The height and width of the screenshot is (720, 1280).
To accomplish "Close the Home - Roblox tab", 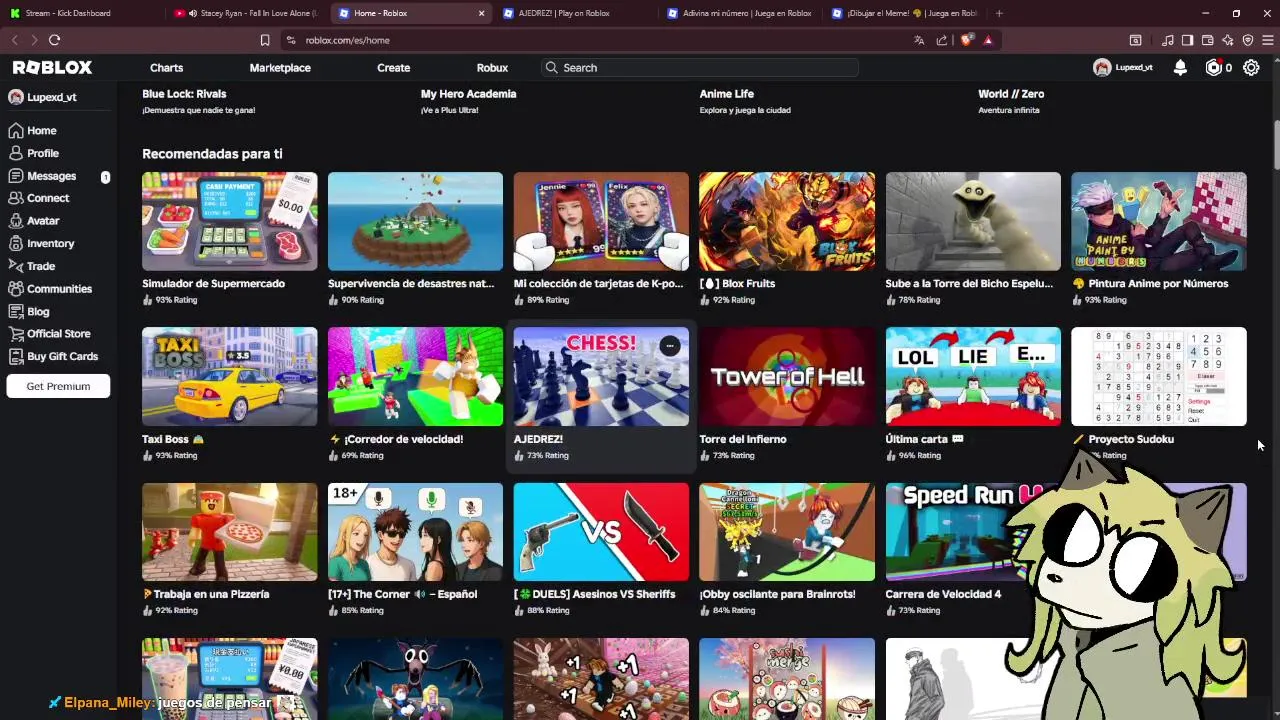I will [x=481, y=13].
